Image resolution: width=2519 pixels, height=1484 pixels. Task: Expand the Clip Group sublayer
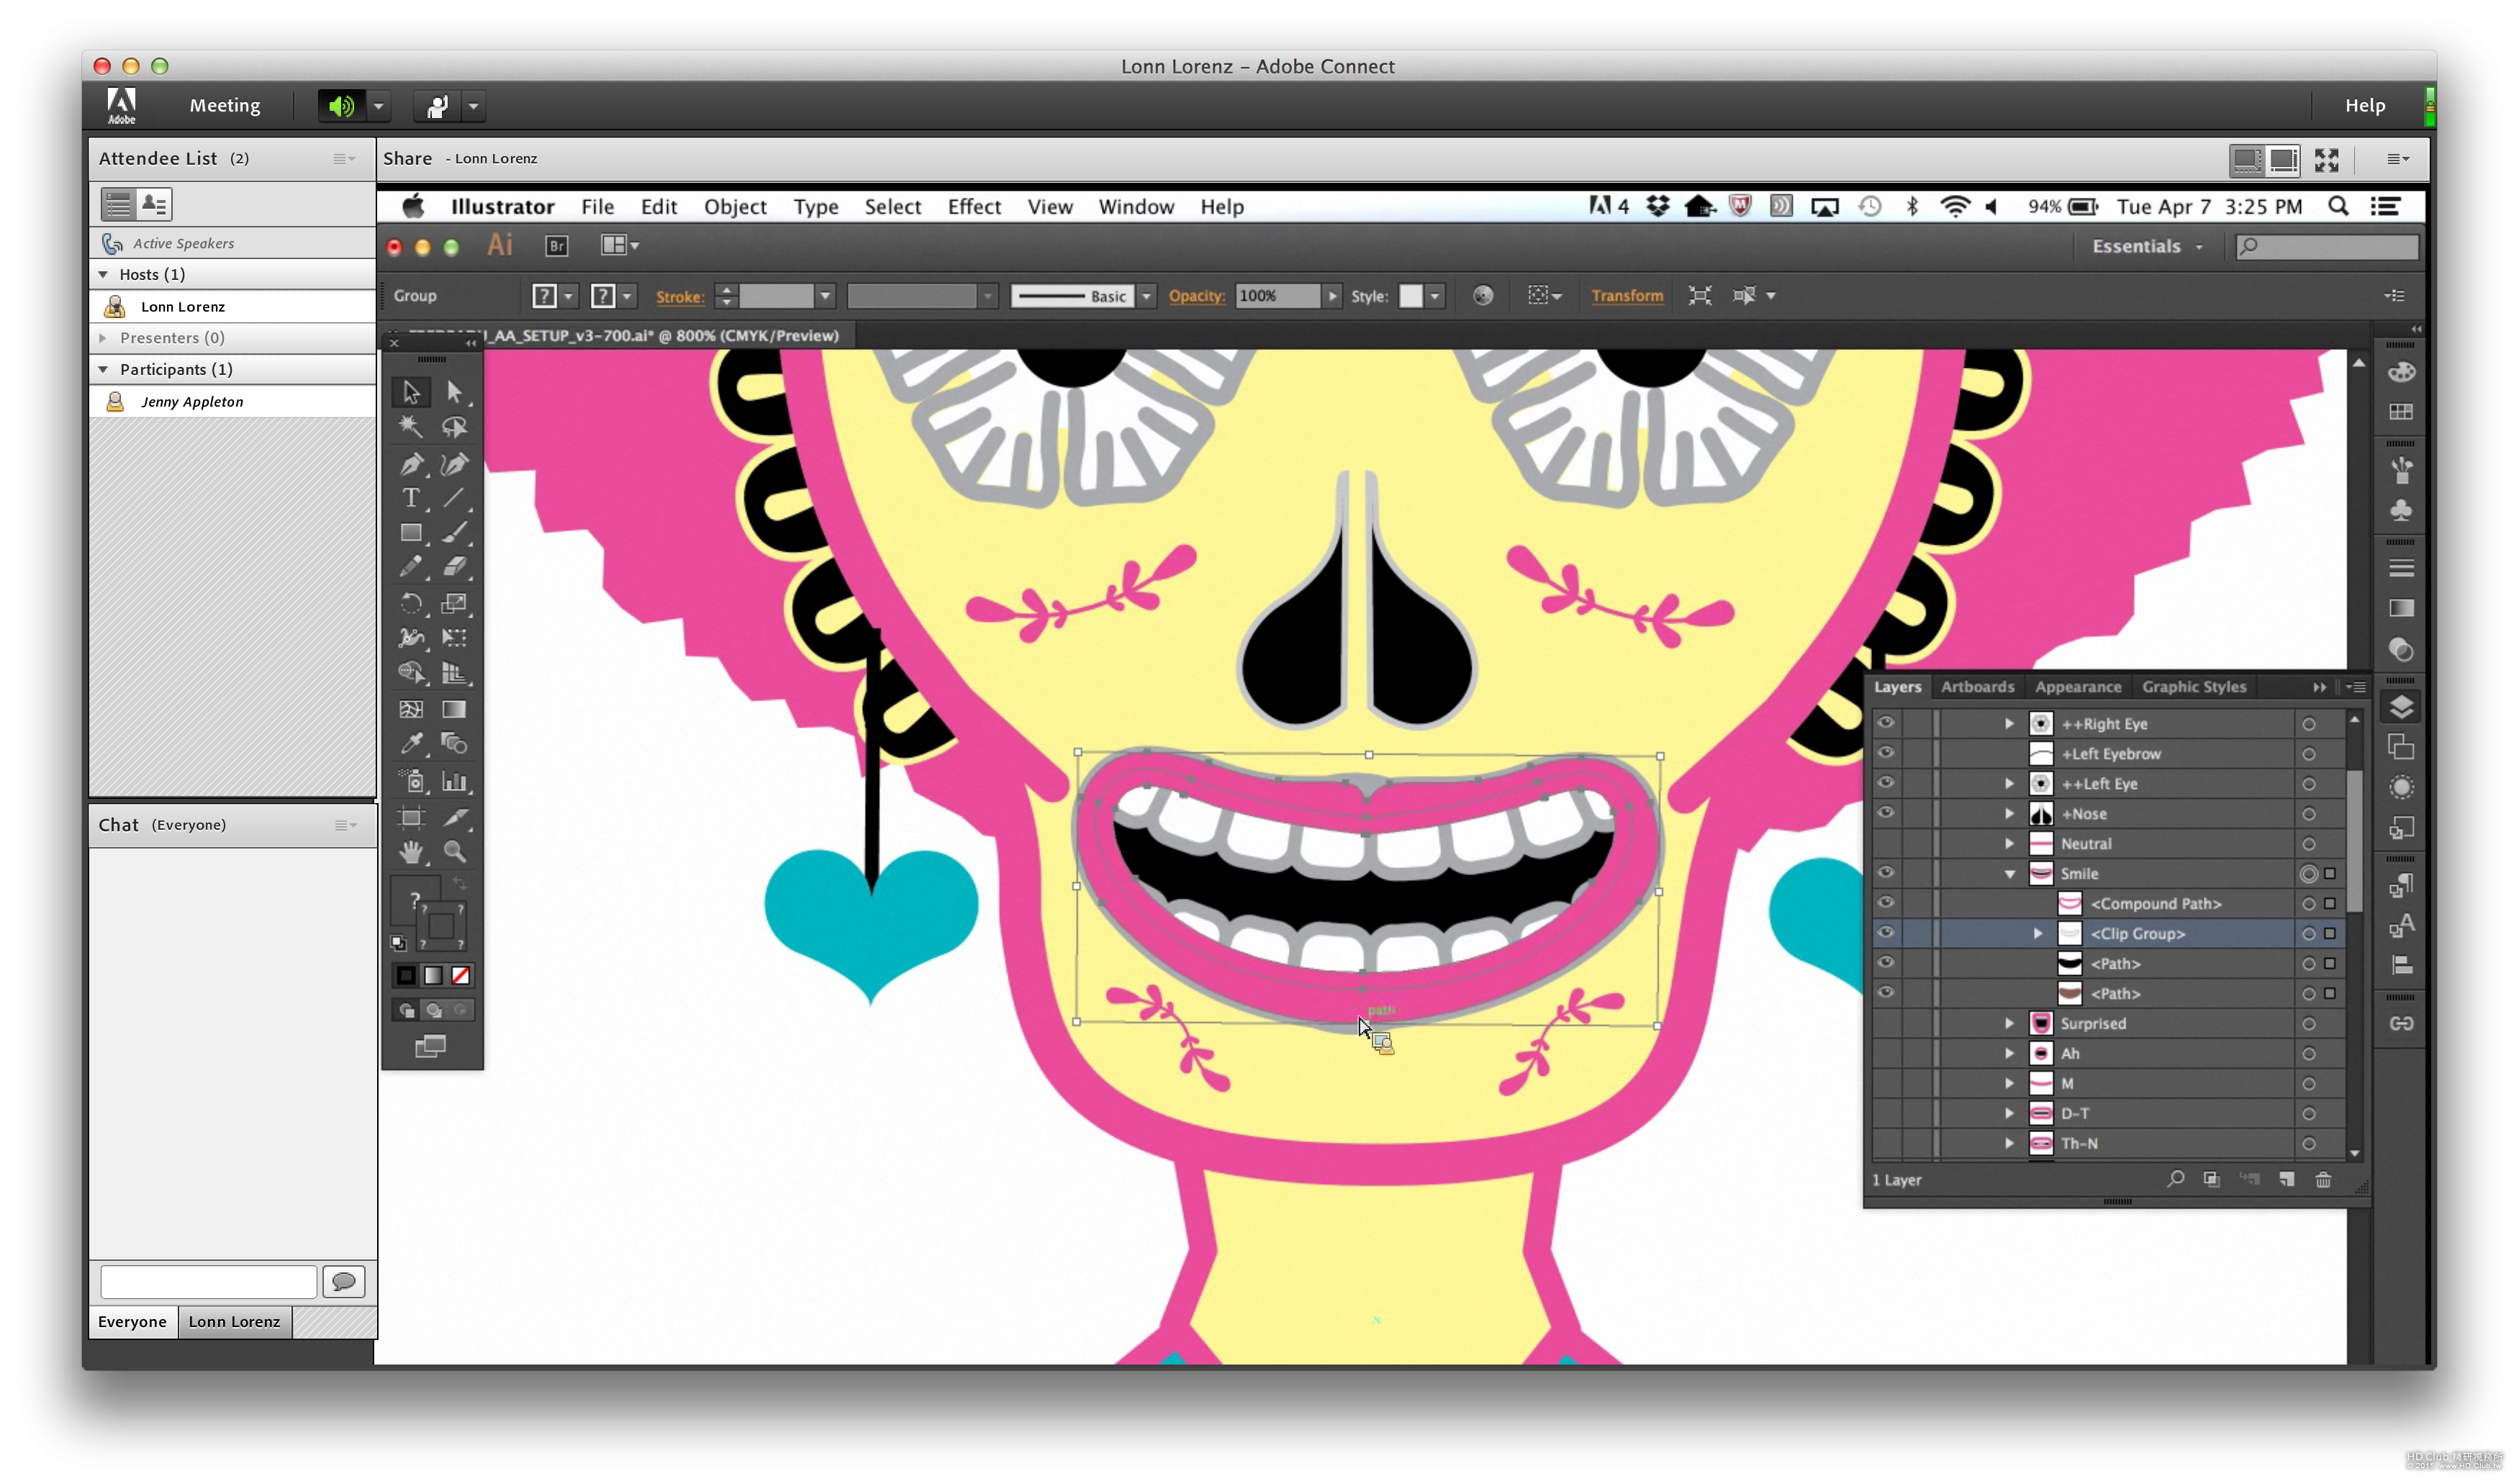click(2038, 933)
